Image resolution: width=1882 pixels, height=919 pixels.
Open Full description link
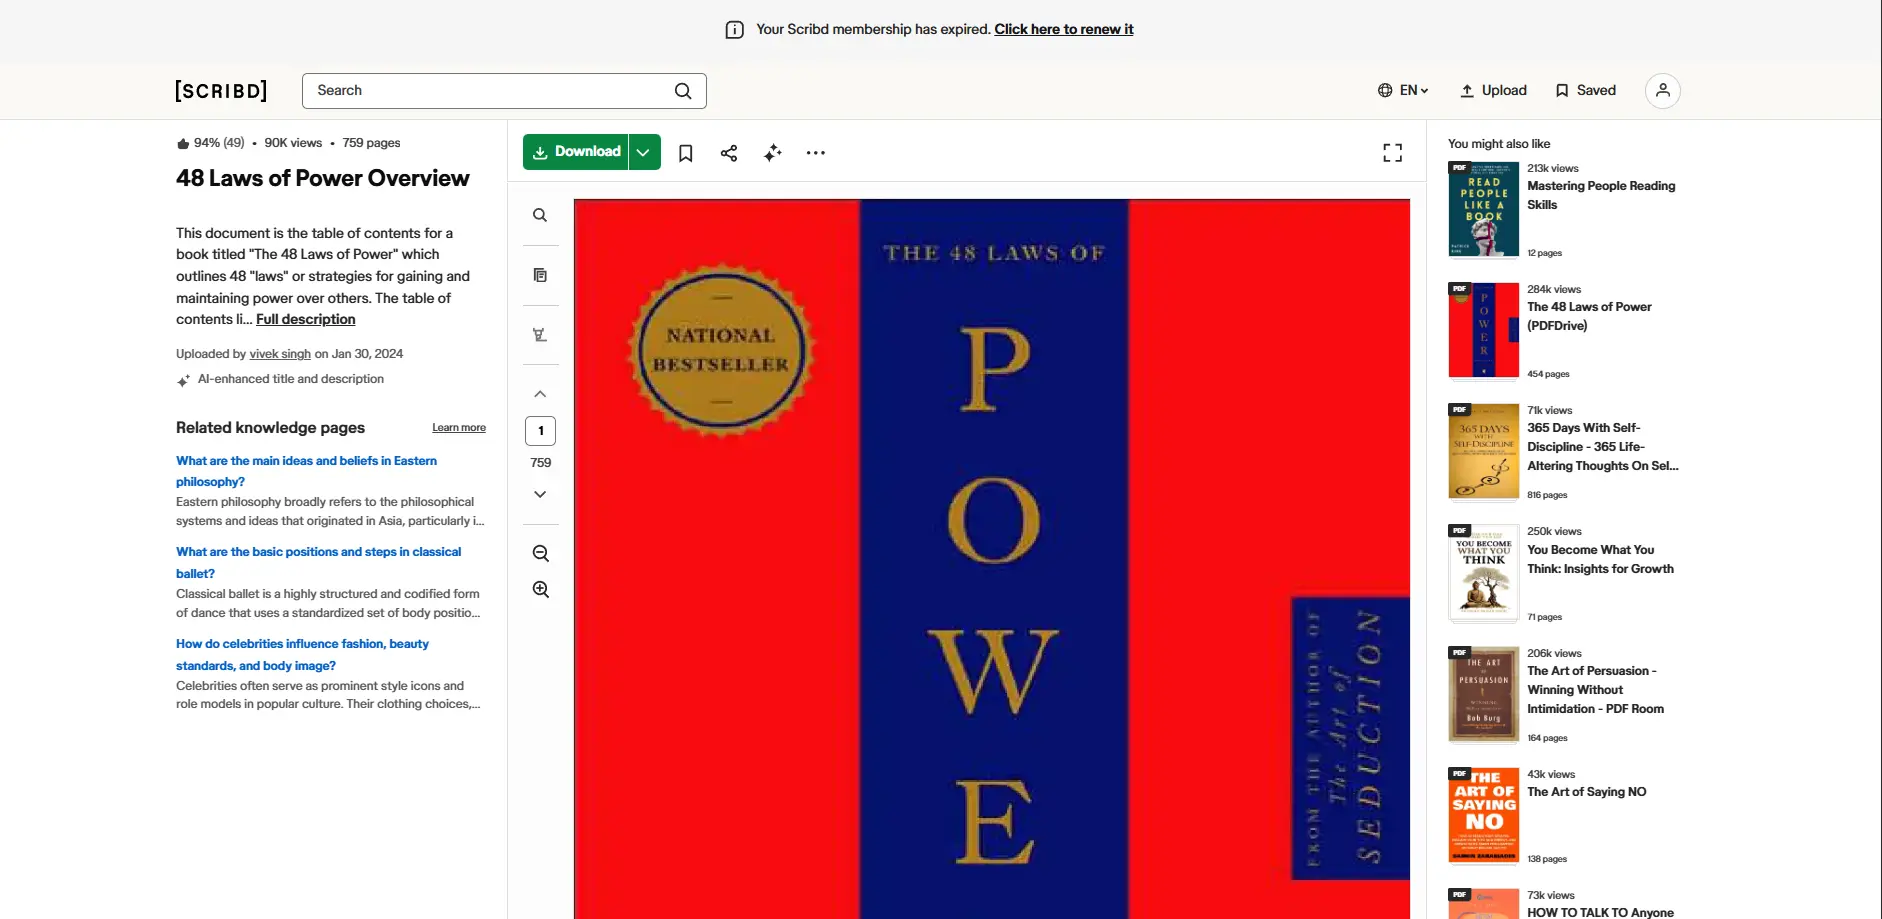[306, 319]
